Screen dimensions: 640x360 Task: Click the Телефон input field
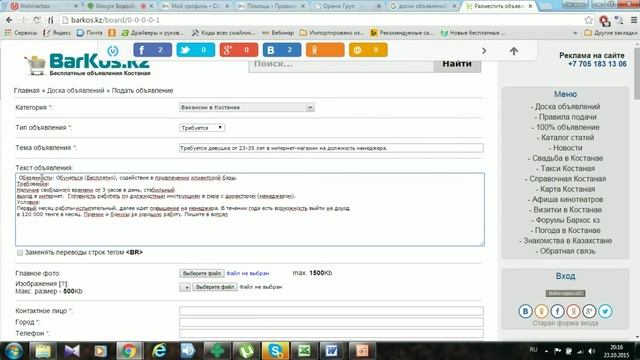(331, 333)
